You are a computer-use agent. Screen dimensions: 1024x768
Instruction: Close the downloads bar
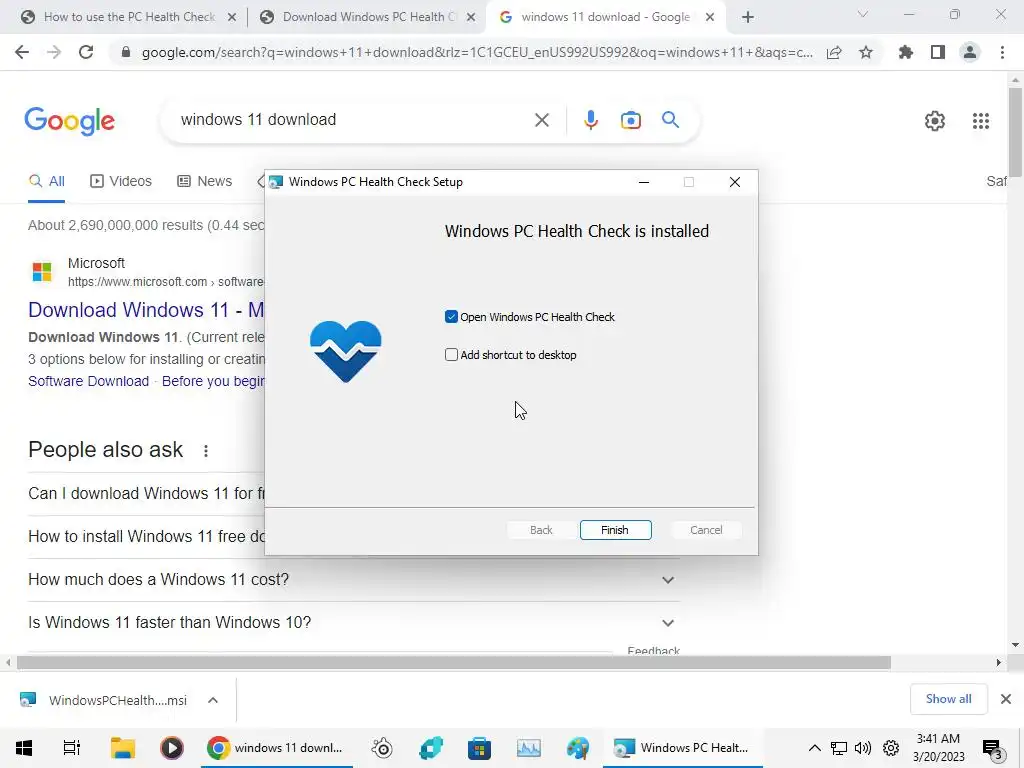pos(1006,699)
